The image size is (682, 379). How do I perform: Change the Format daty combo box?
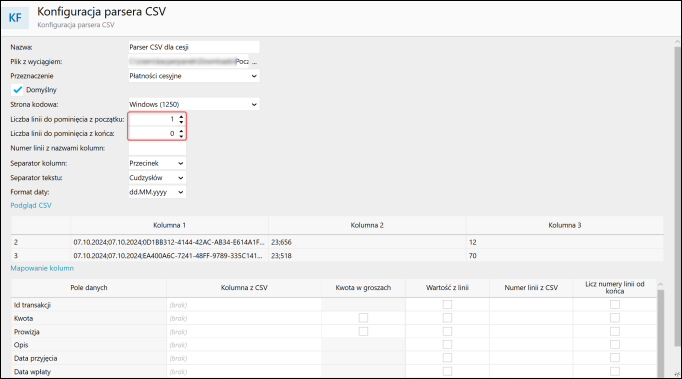tap(157, 192)
